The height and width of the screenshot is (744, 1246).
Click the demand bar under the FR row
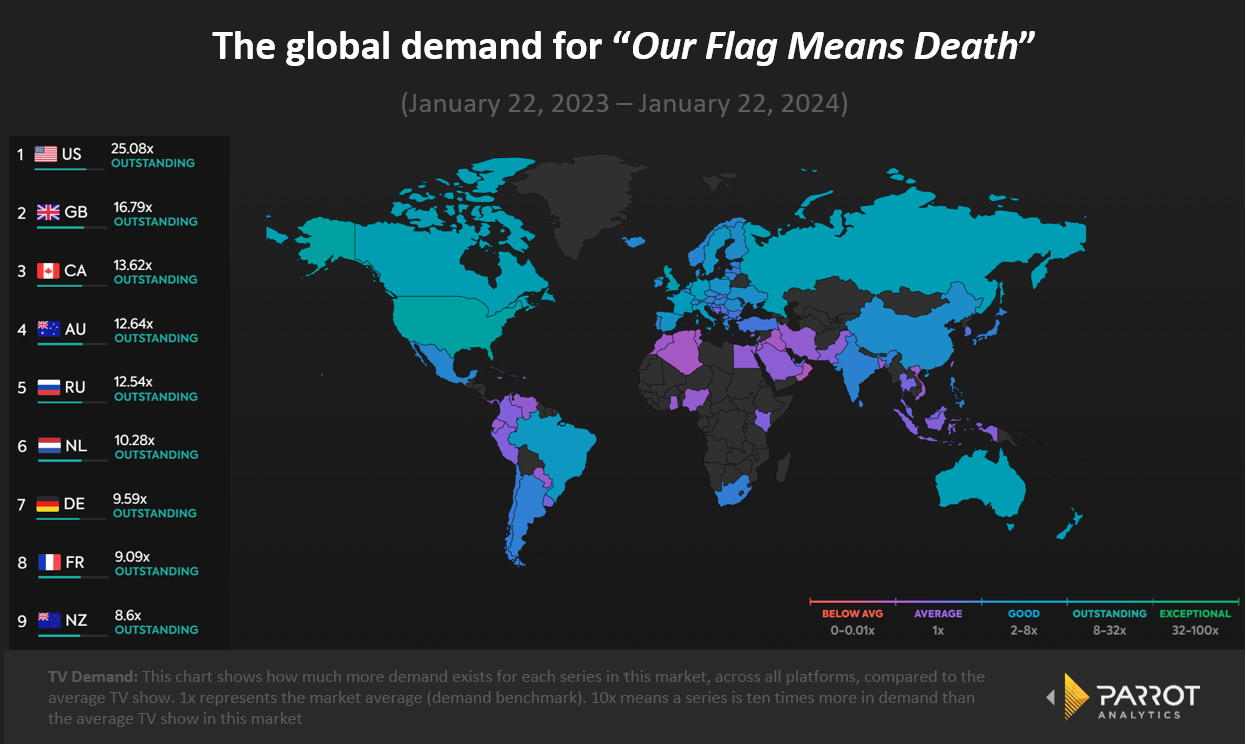point(73,577)
